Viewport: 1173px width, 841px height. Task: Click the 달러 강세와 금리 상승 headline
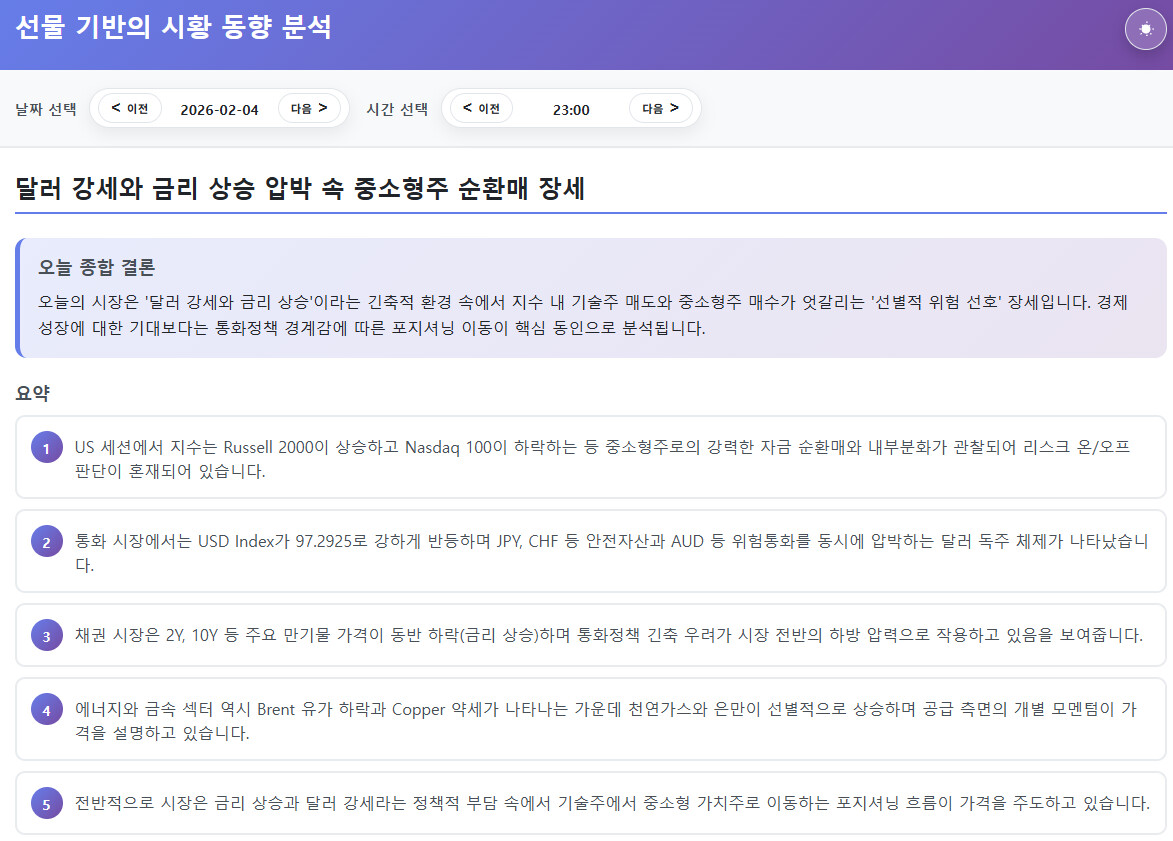300,189
